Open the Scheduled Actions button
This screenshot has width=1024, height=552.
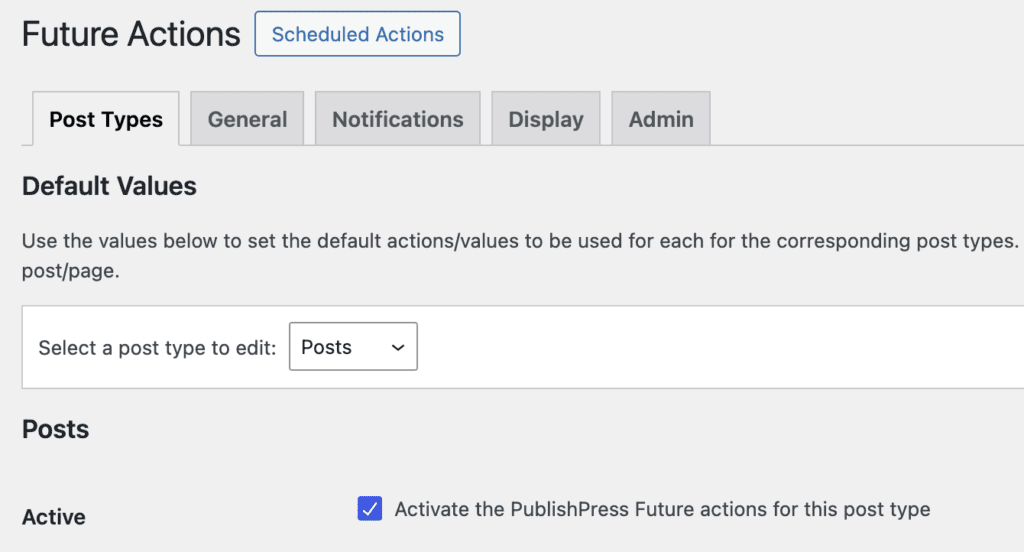click(357, 34)
